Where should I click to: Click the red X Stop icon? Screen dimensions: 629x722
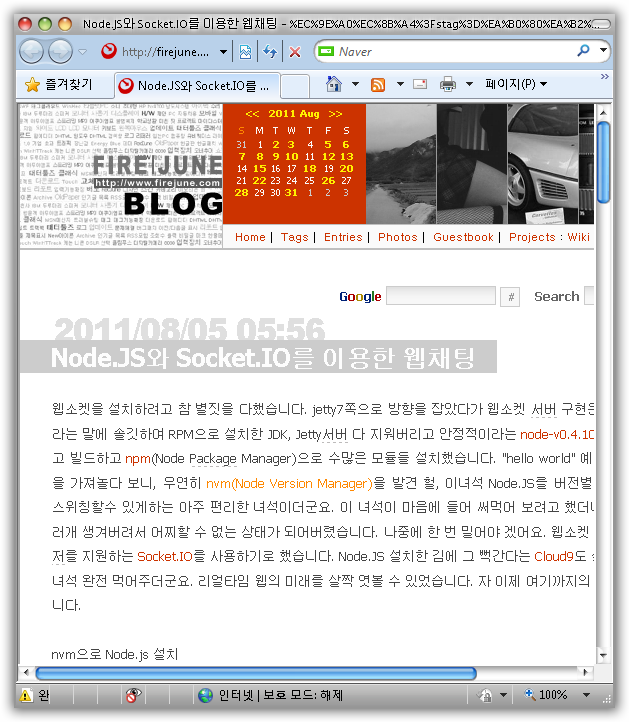coord(295,52)
